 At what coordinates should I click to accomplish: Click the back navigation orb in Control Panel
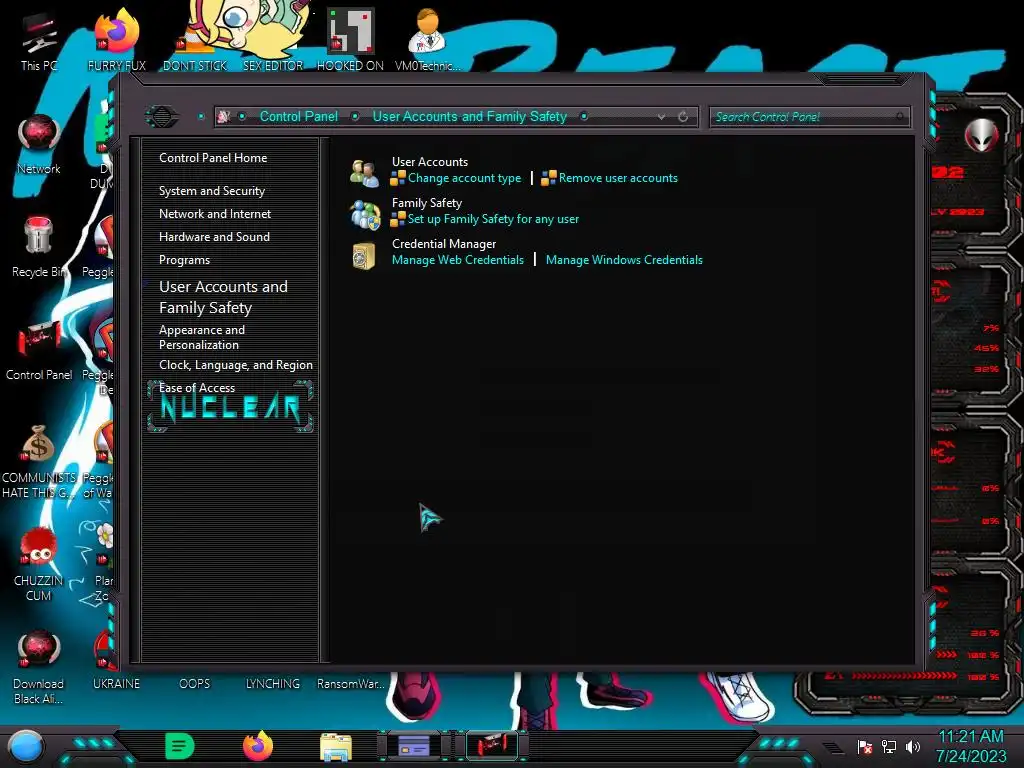(161, 117)
